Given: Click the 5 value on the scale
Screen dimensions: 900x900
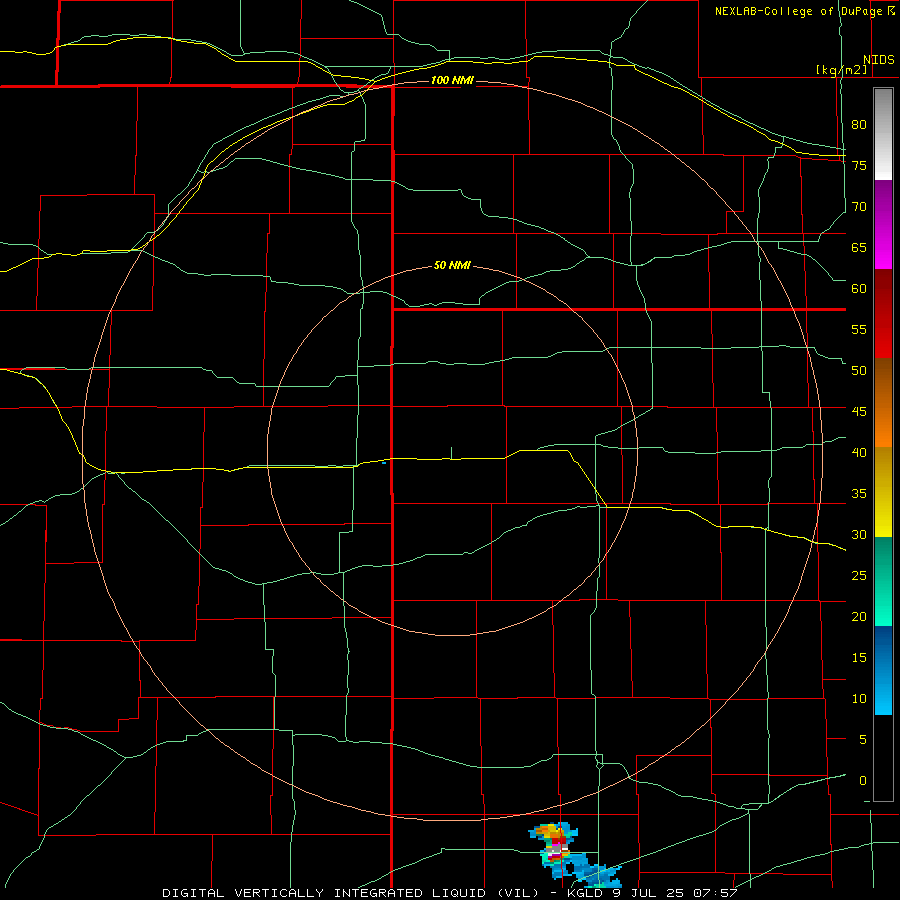Looking at the screenshot, I should point(863,739).
